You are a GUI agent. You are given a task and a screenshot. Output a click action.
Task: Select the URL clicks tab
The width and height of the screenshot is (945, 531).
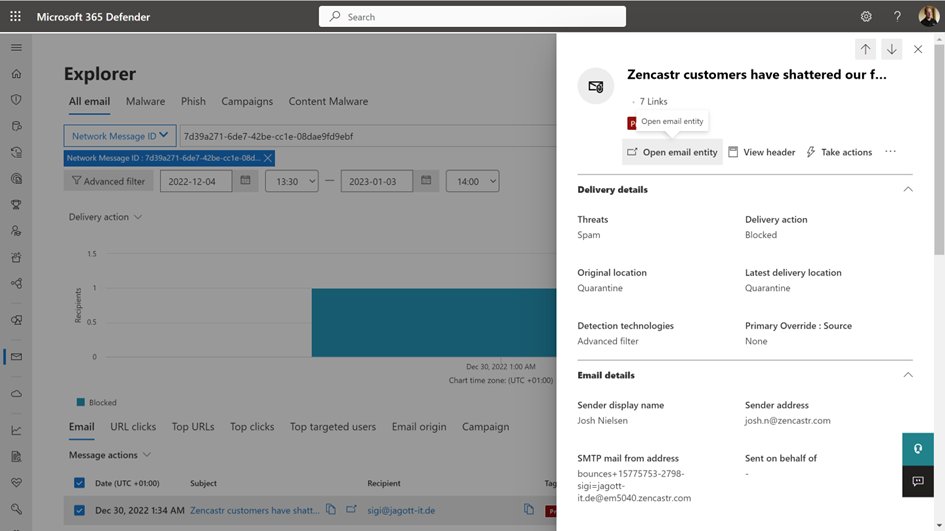[x=133, y=426]
